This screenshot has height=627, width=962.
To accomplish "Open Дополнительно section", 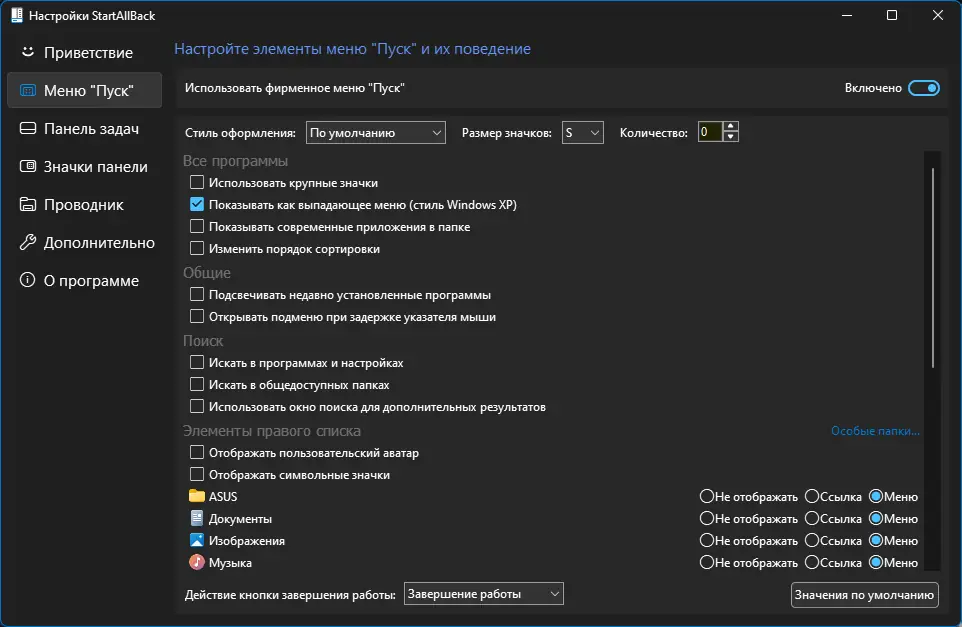I will [x=85, y=242].
